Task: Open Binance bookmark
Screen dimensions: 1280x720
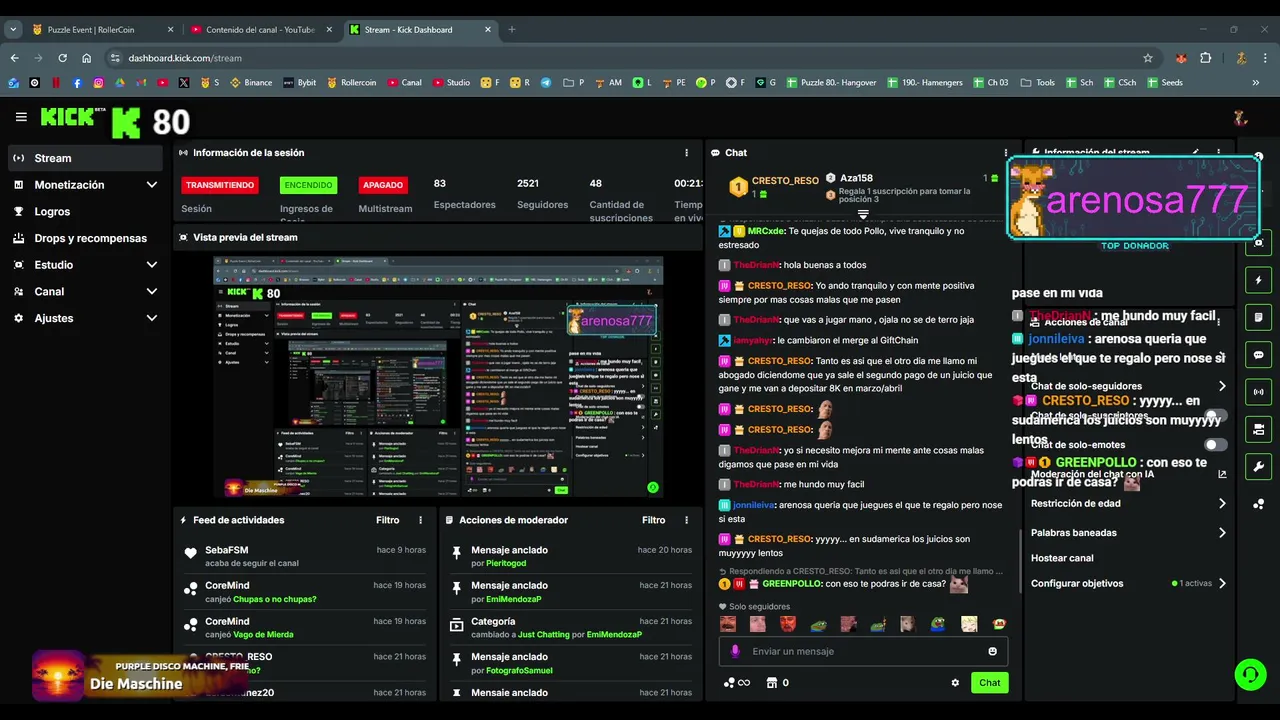Action: pos(251,83)
